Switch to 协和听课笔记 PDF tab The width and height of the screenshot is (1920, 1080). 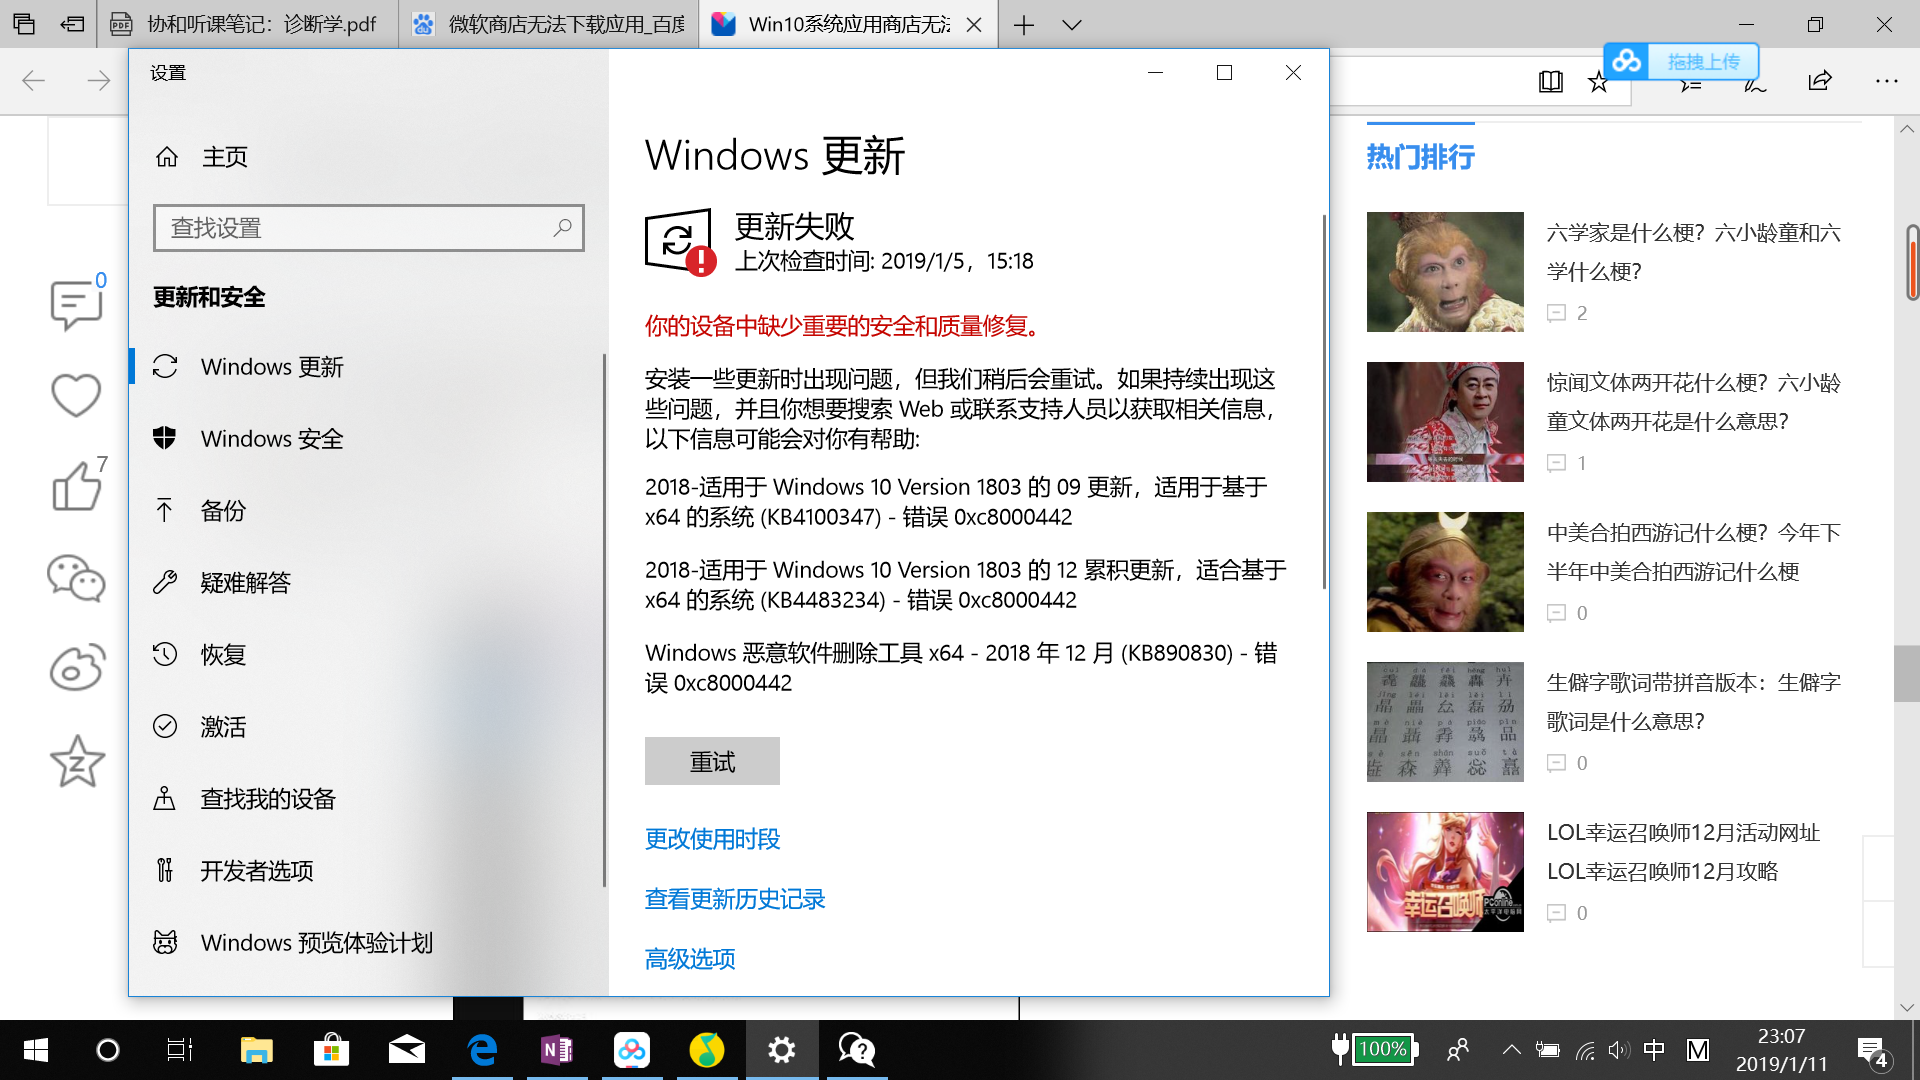click(x=248, y=24)
